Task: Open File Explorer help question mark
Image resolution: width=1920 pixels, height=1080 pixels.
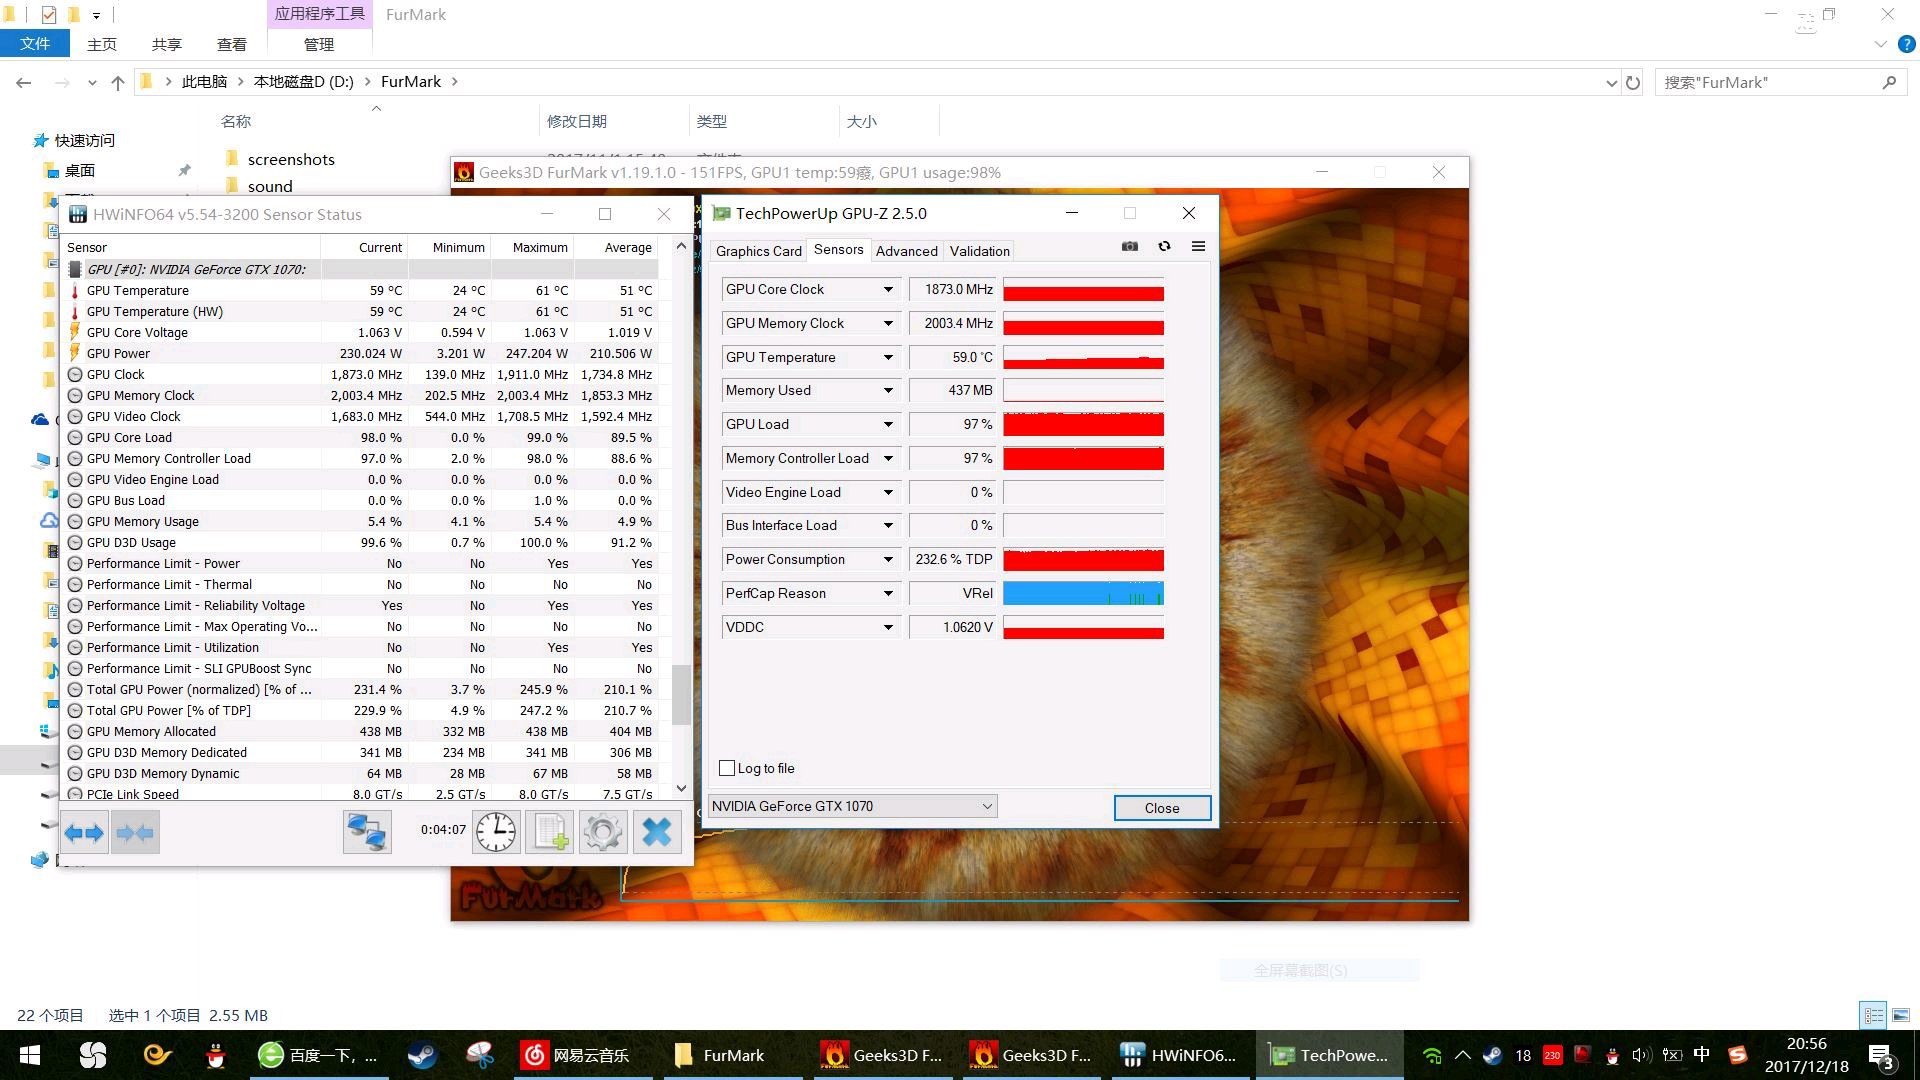Action: pos(1907,44)
